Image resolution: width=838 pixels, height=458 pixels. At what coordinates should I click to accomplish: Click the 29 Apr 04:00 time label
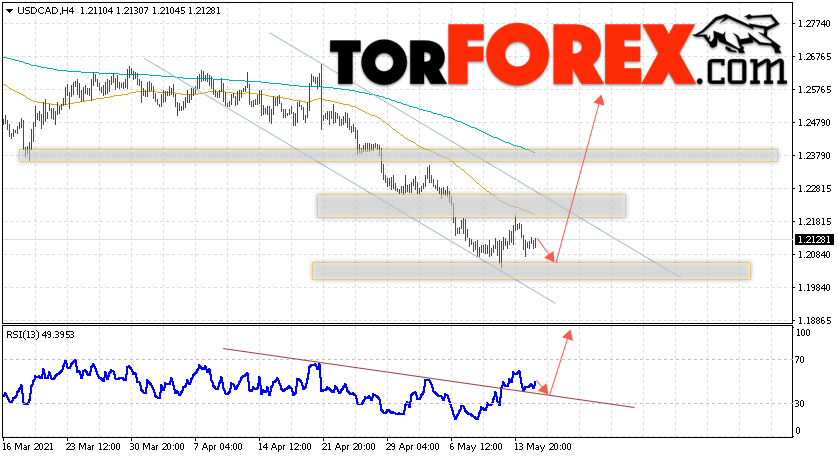click(x=413, y=447)
